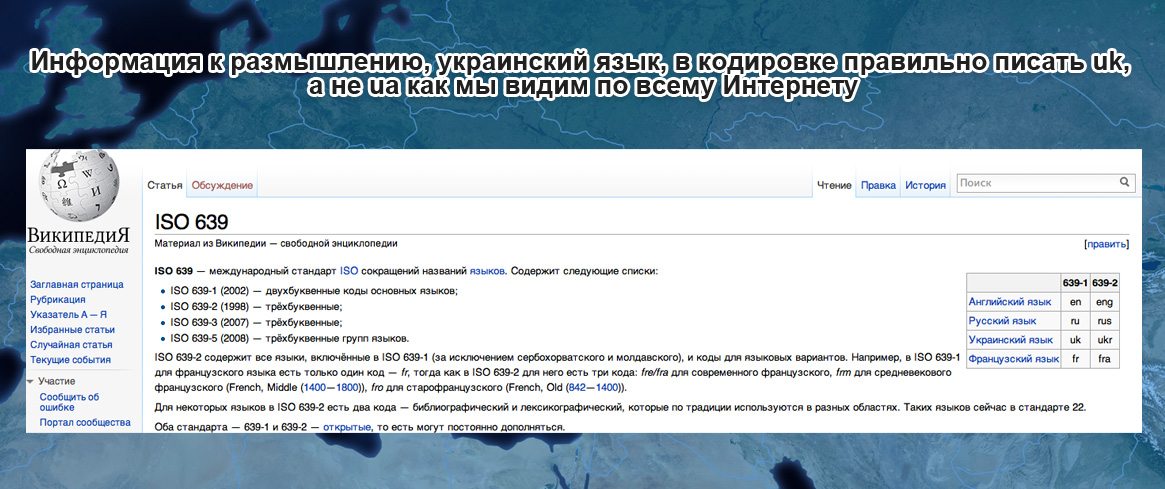
Task: Collapse the Участие sidebar section
Action: pos(30,381)
